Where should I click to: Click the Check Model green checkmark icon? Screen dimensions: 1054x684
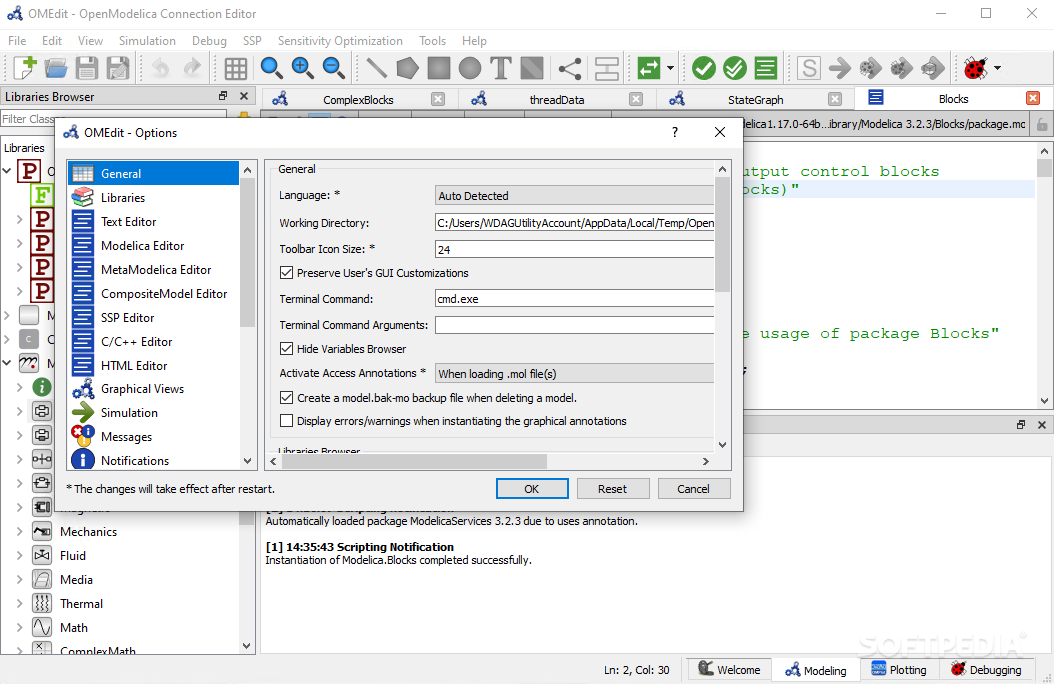click(704, 68)
